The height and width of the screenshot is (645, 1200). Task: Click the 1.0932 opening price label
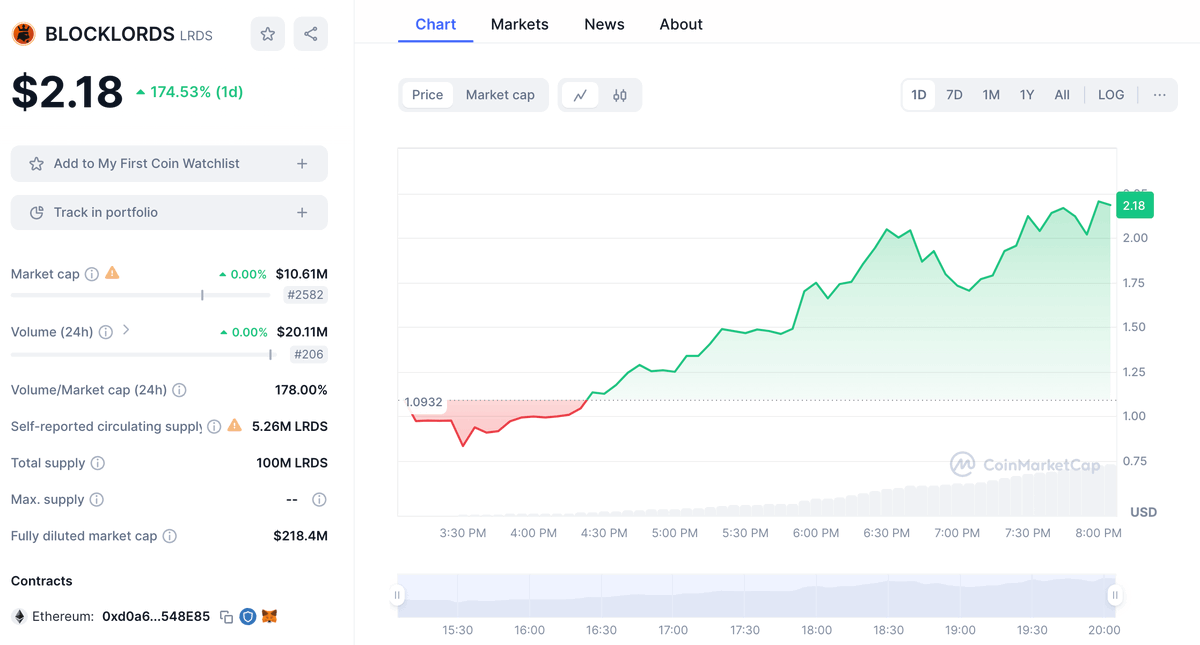423,402
